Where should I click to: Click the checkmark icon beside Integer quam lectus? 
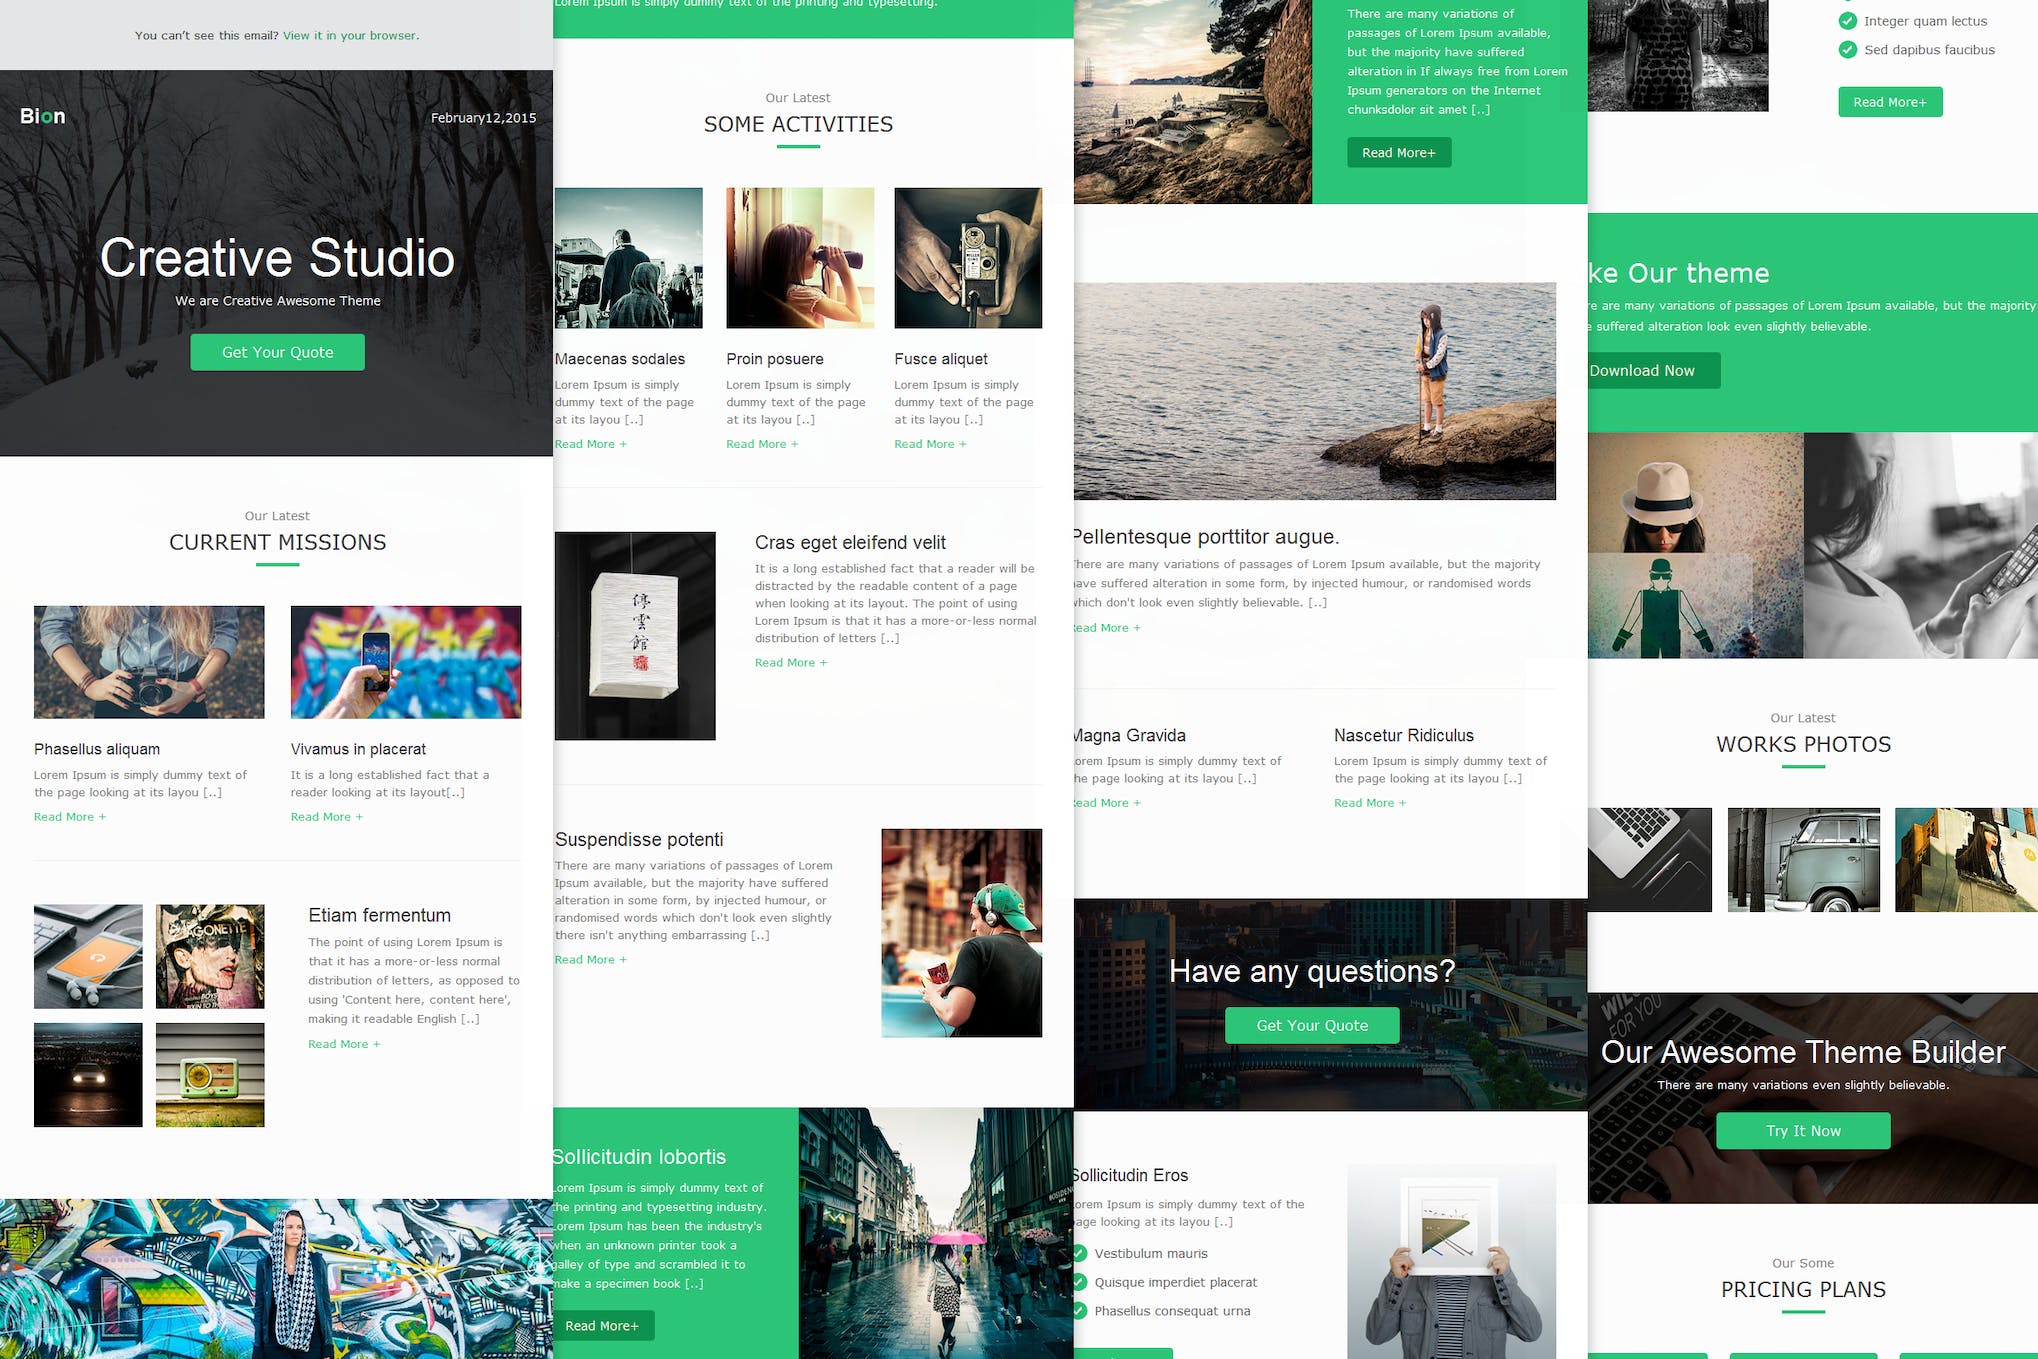coord(1847,21)
